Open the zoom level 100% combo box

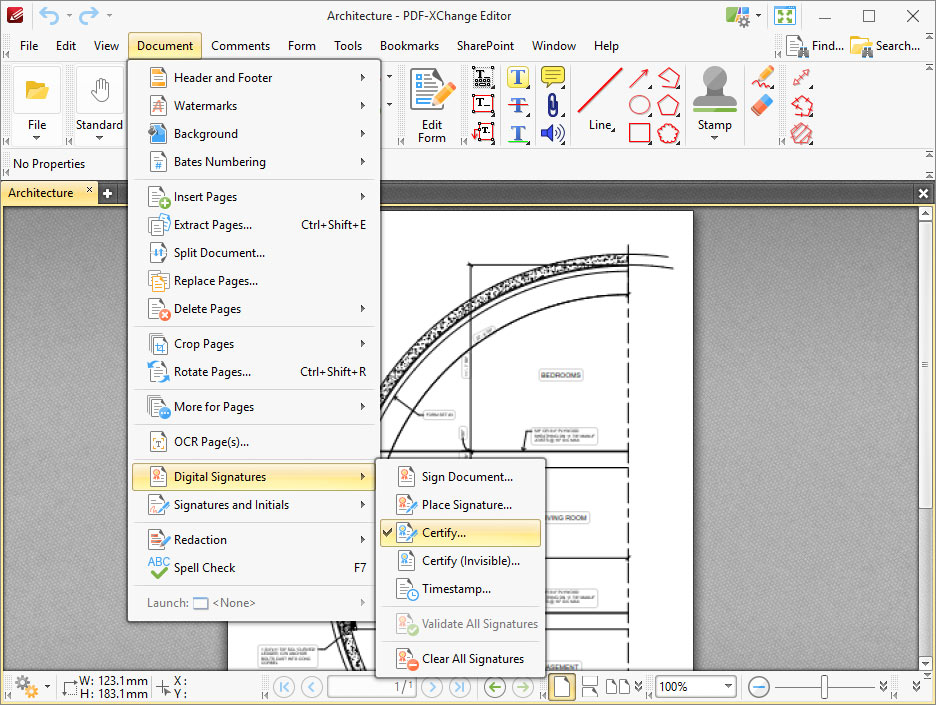(x=695, y=687)
